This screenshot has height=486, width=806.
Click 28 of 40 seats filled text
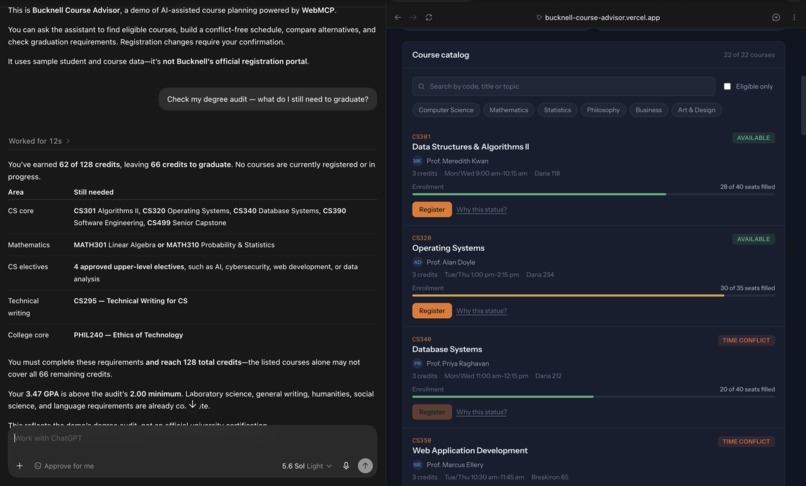coord(747,187)
